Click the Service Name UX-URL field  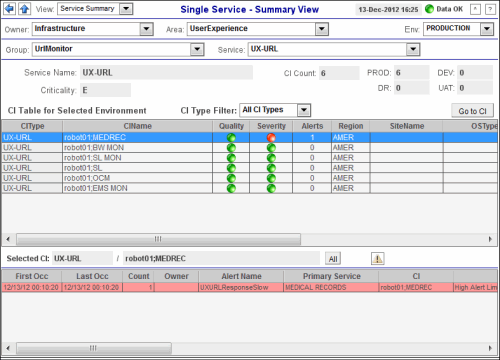166,73
